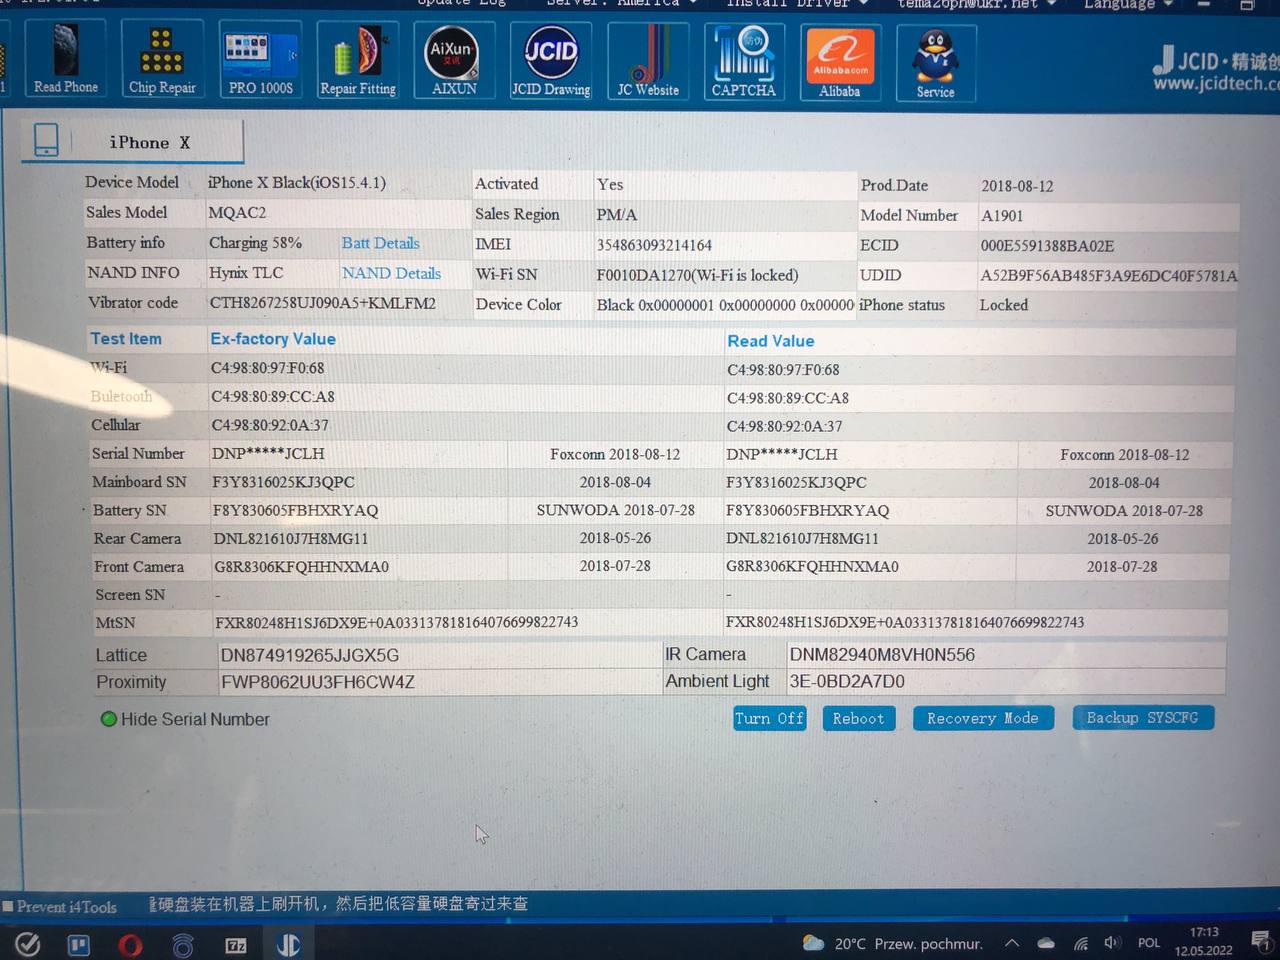
Task: Click the Rear Camera ex-factory value DNL821610J7H8MG11
Action: coord(290,538)
